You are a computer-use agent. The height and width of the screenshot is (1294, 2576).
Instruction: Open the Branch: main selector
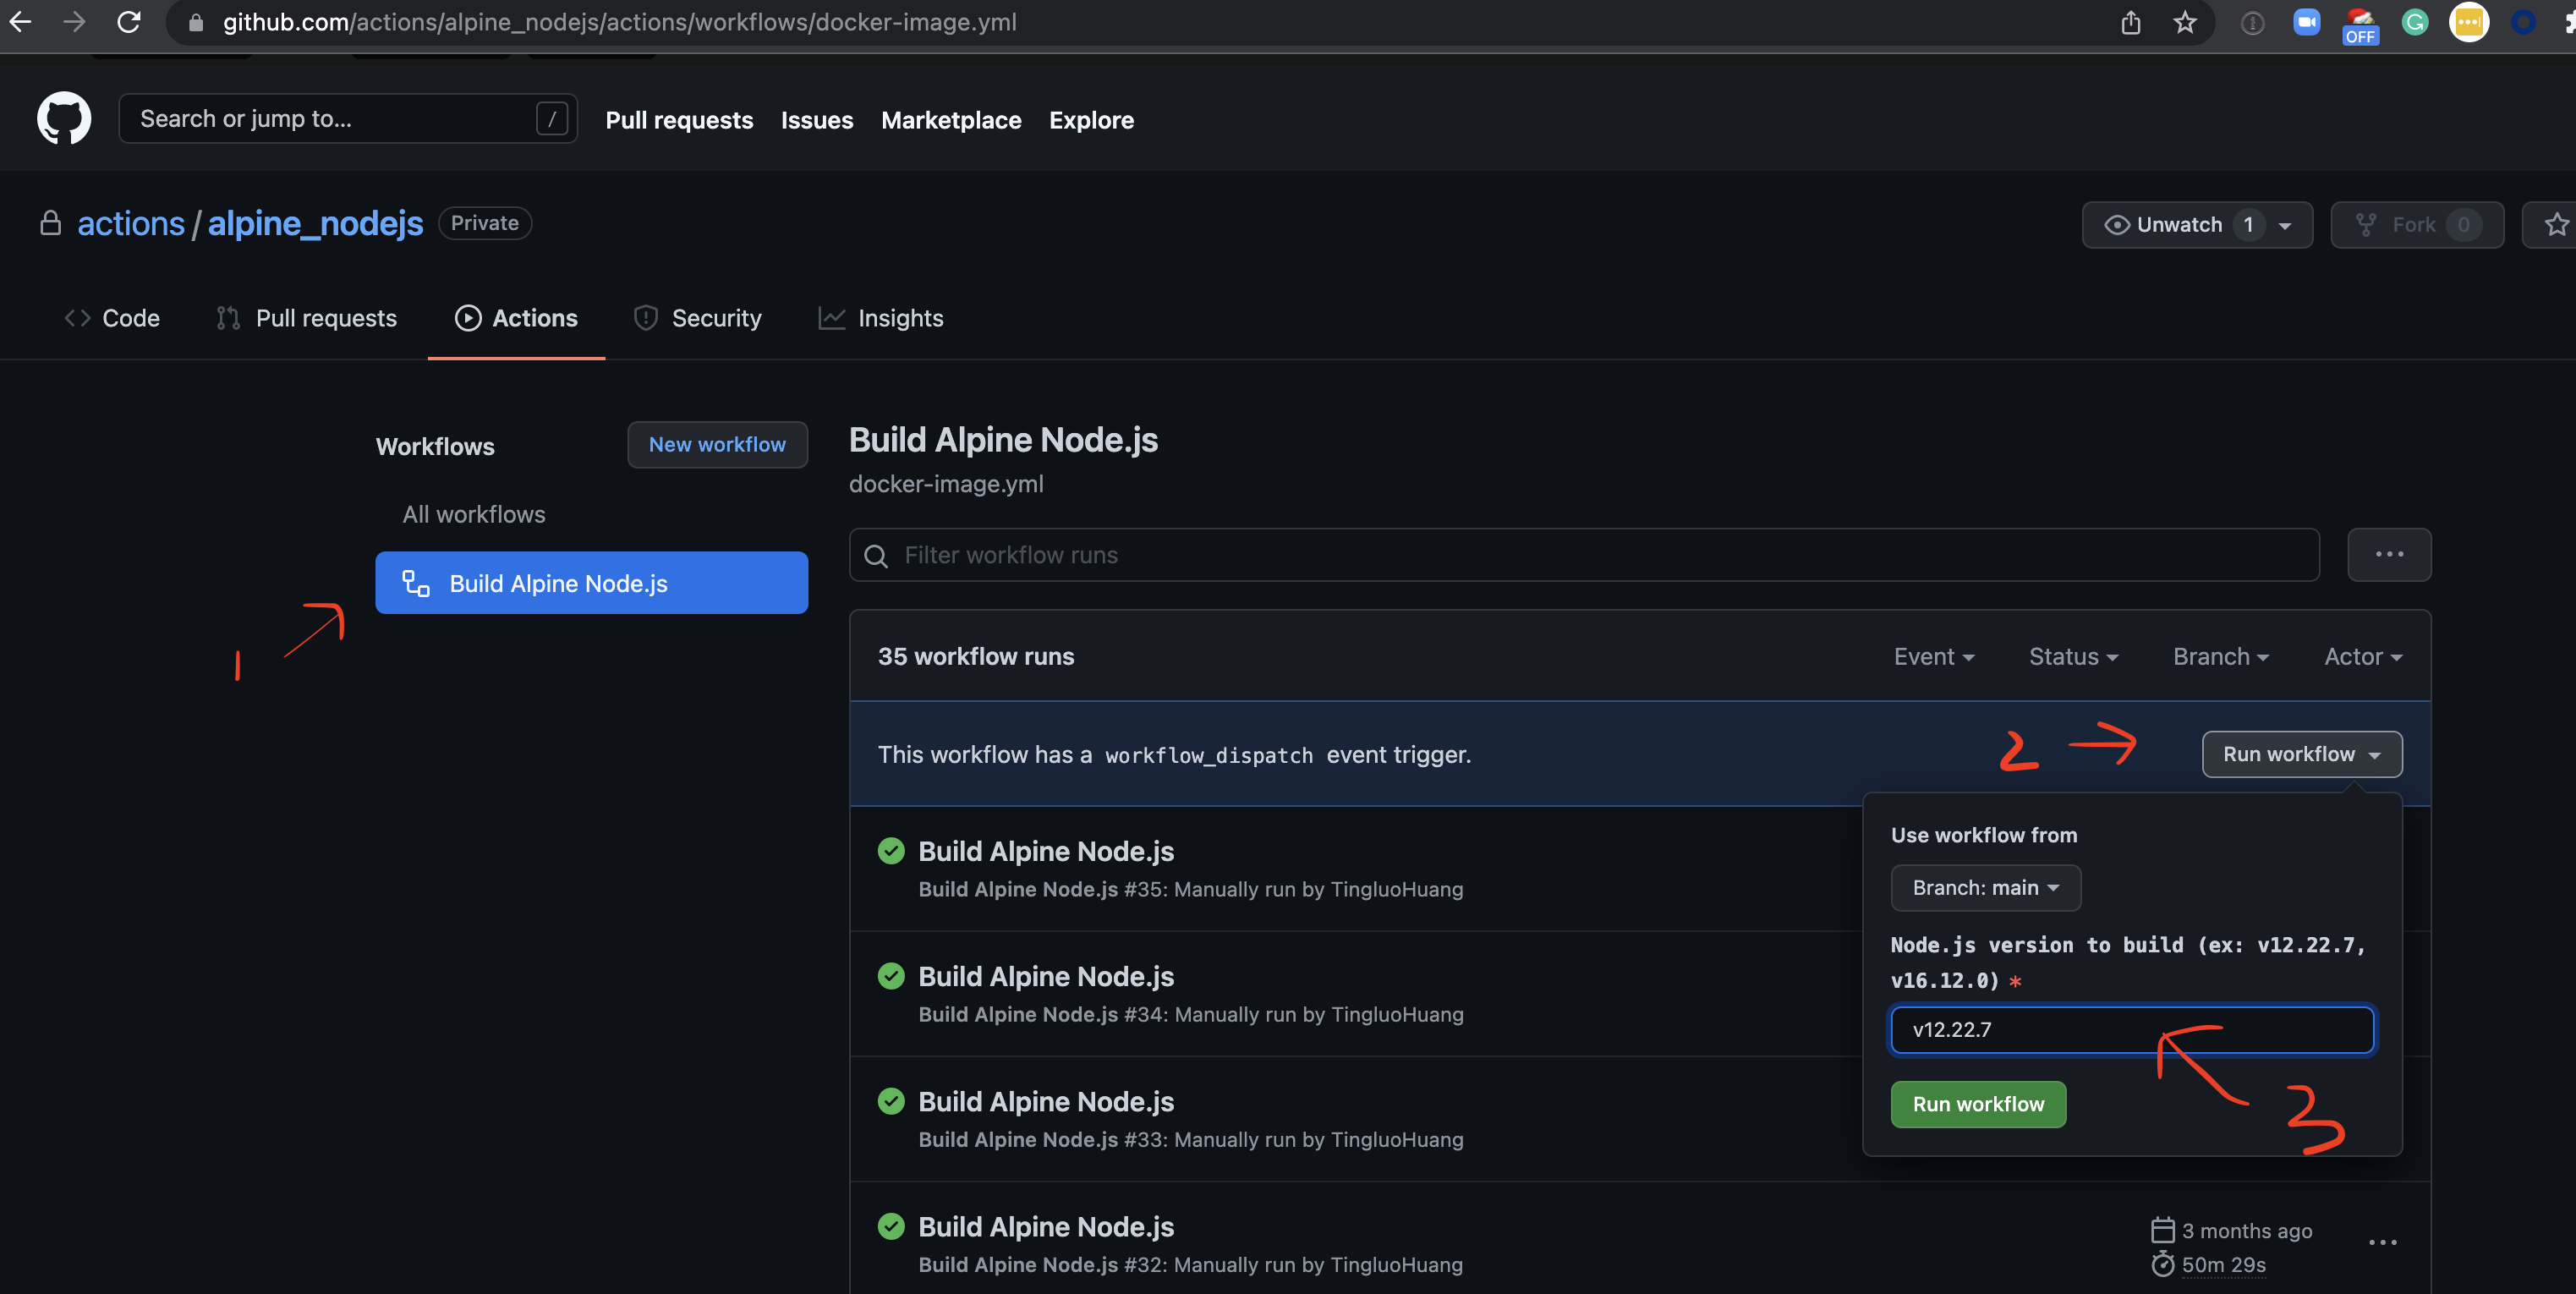tap(1984, 887)
